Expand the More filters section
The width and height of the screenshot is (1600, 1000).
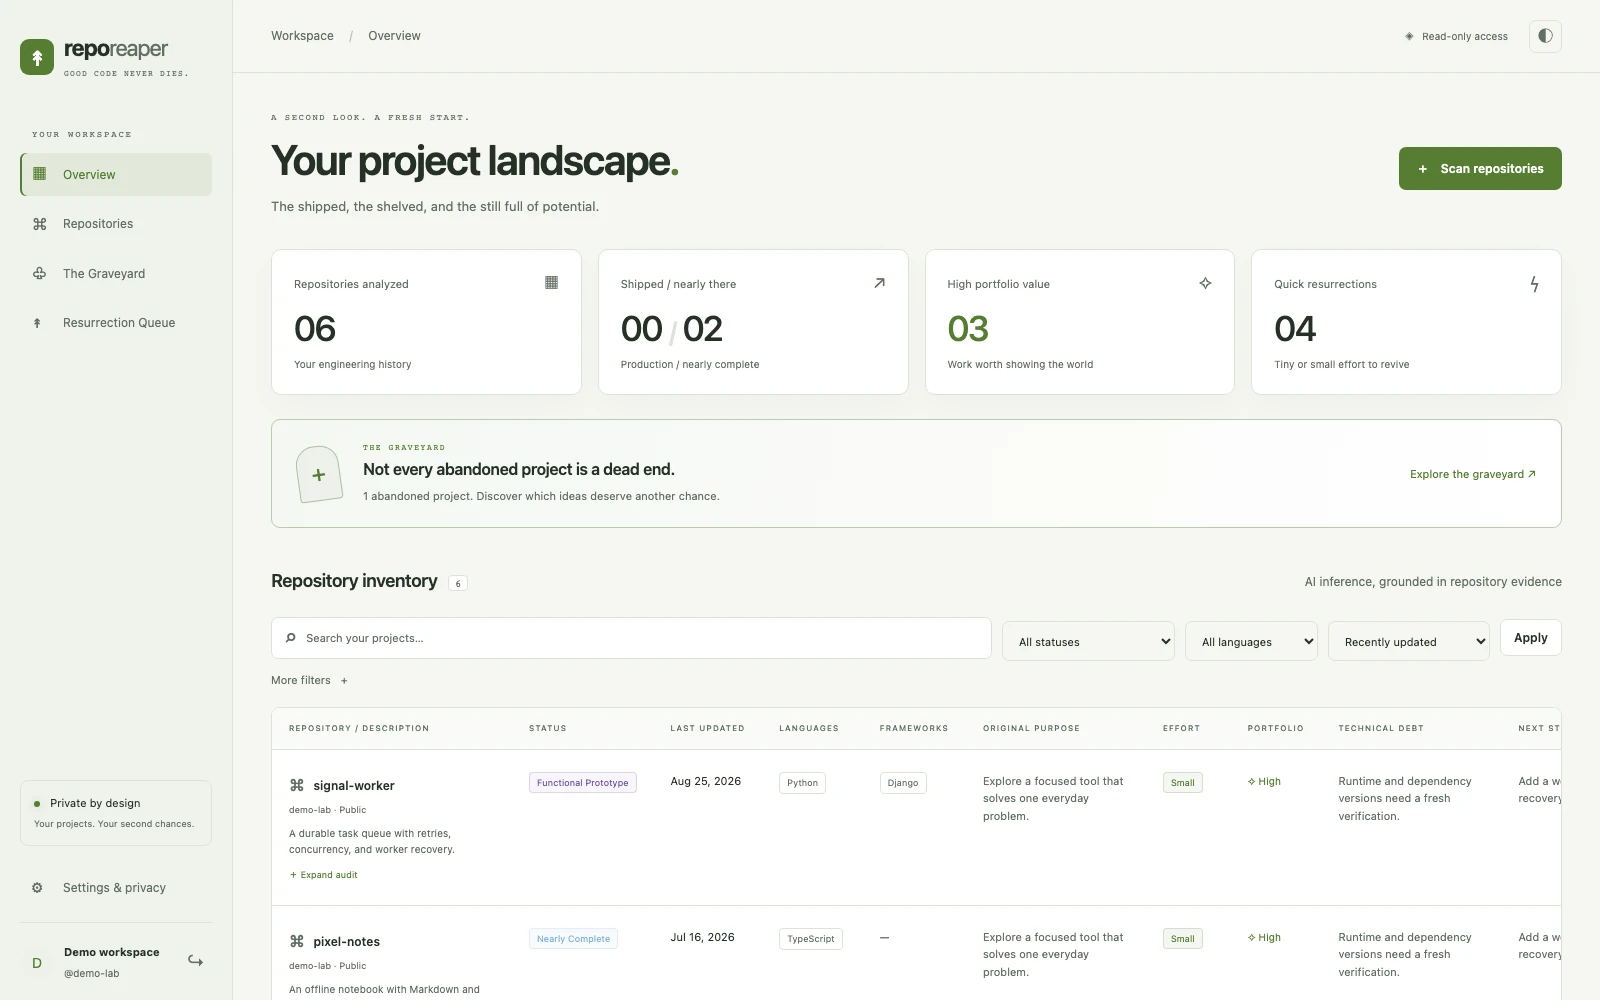(309, 680)
